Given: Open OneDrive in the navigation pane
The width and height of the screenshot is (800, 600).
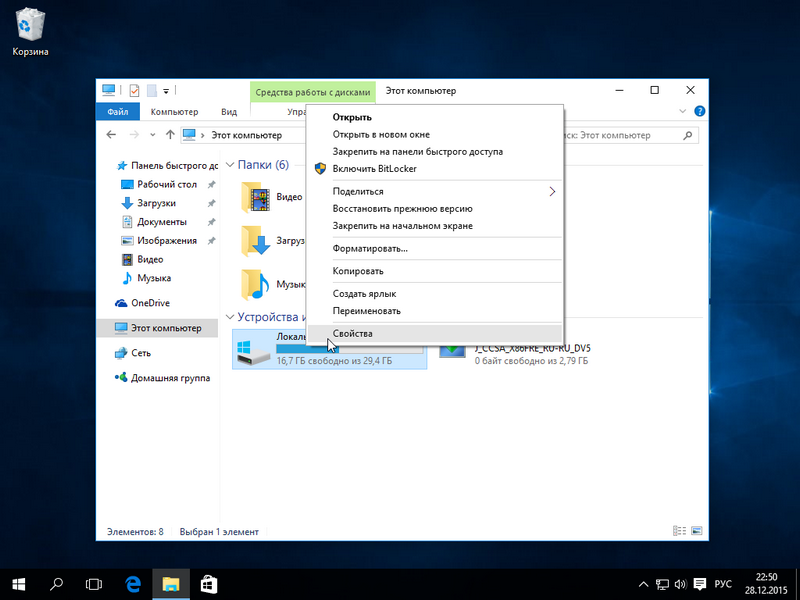Looking at the screenshot, I should [150, 303].
